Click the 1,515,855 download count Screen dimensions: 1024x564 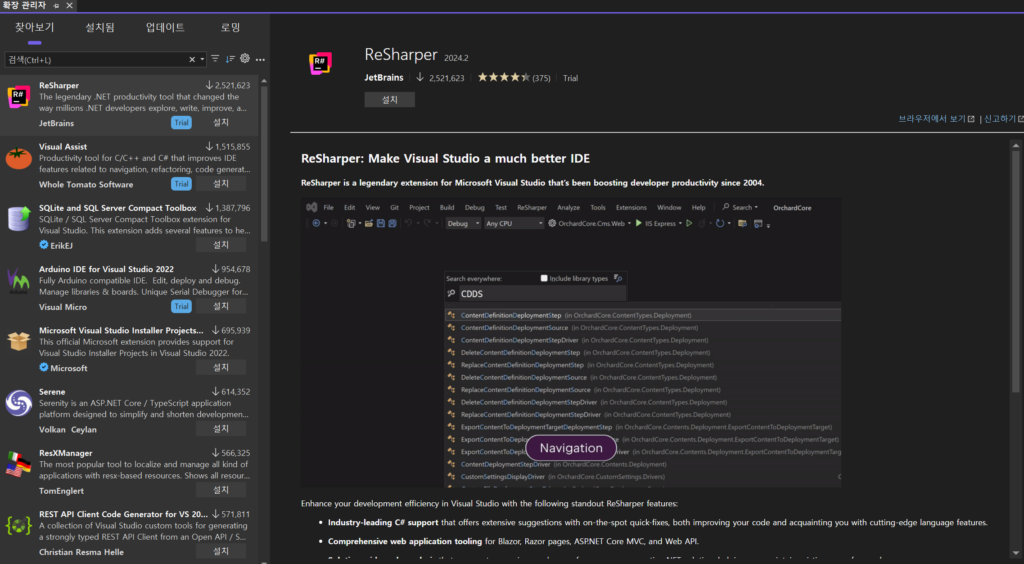pyautogui.click(x=232, y=147)
